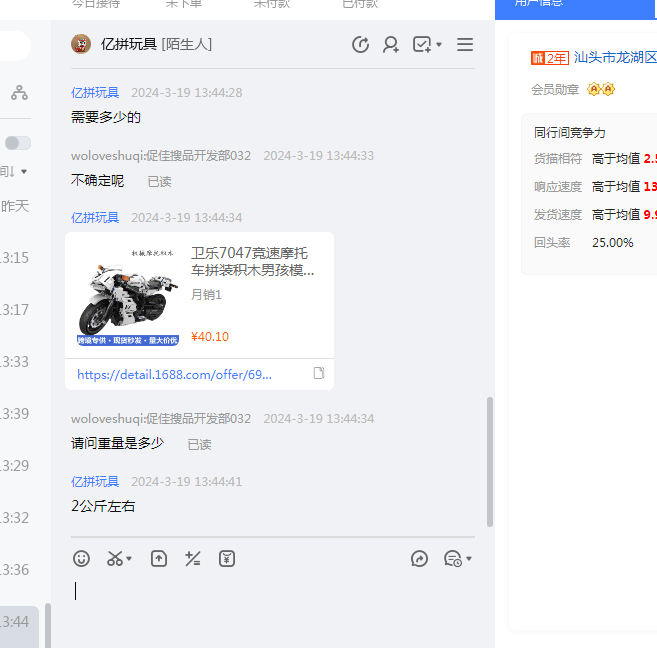The image size is (657, 648).
Task: Click the message 需要多少的
Action: tap(106, 117)
